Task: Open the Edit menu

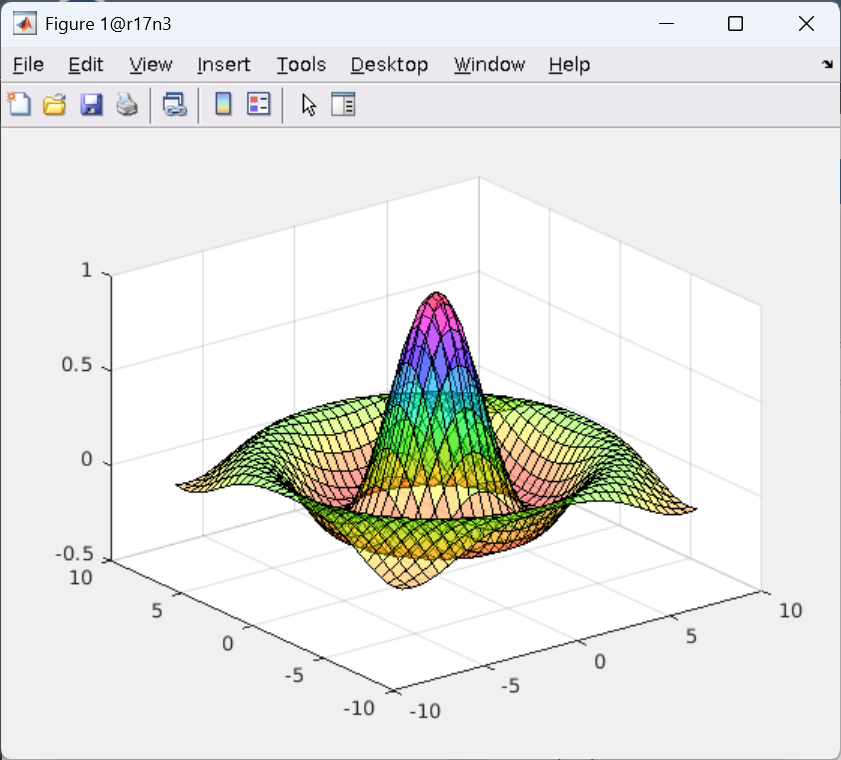Action: [86, 64]
